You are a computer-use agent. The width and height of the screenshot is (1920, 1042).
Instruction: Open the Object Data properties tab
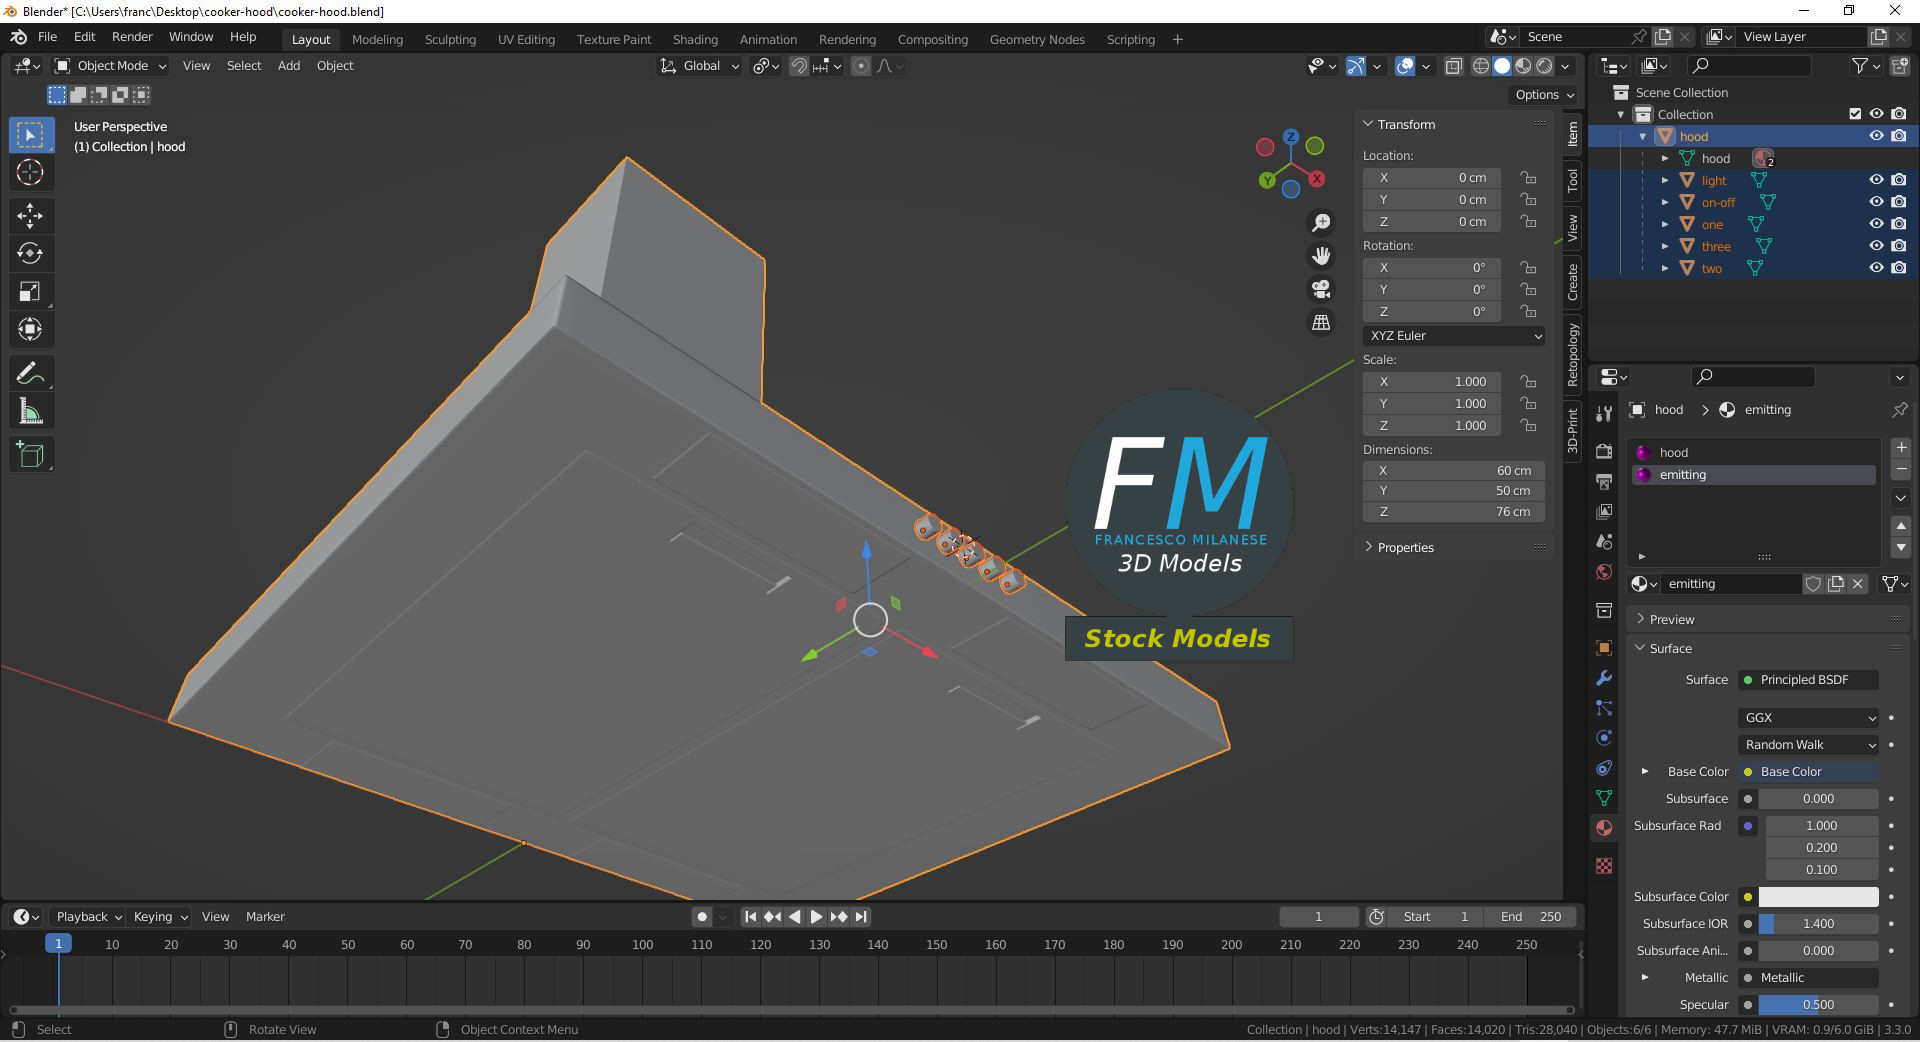tap(1604, 798)
